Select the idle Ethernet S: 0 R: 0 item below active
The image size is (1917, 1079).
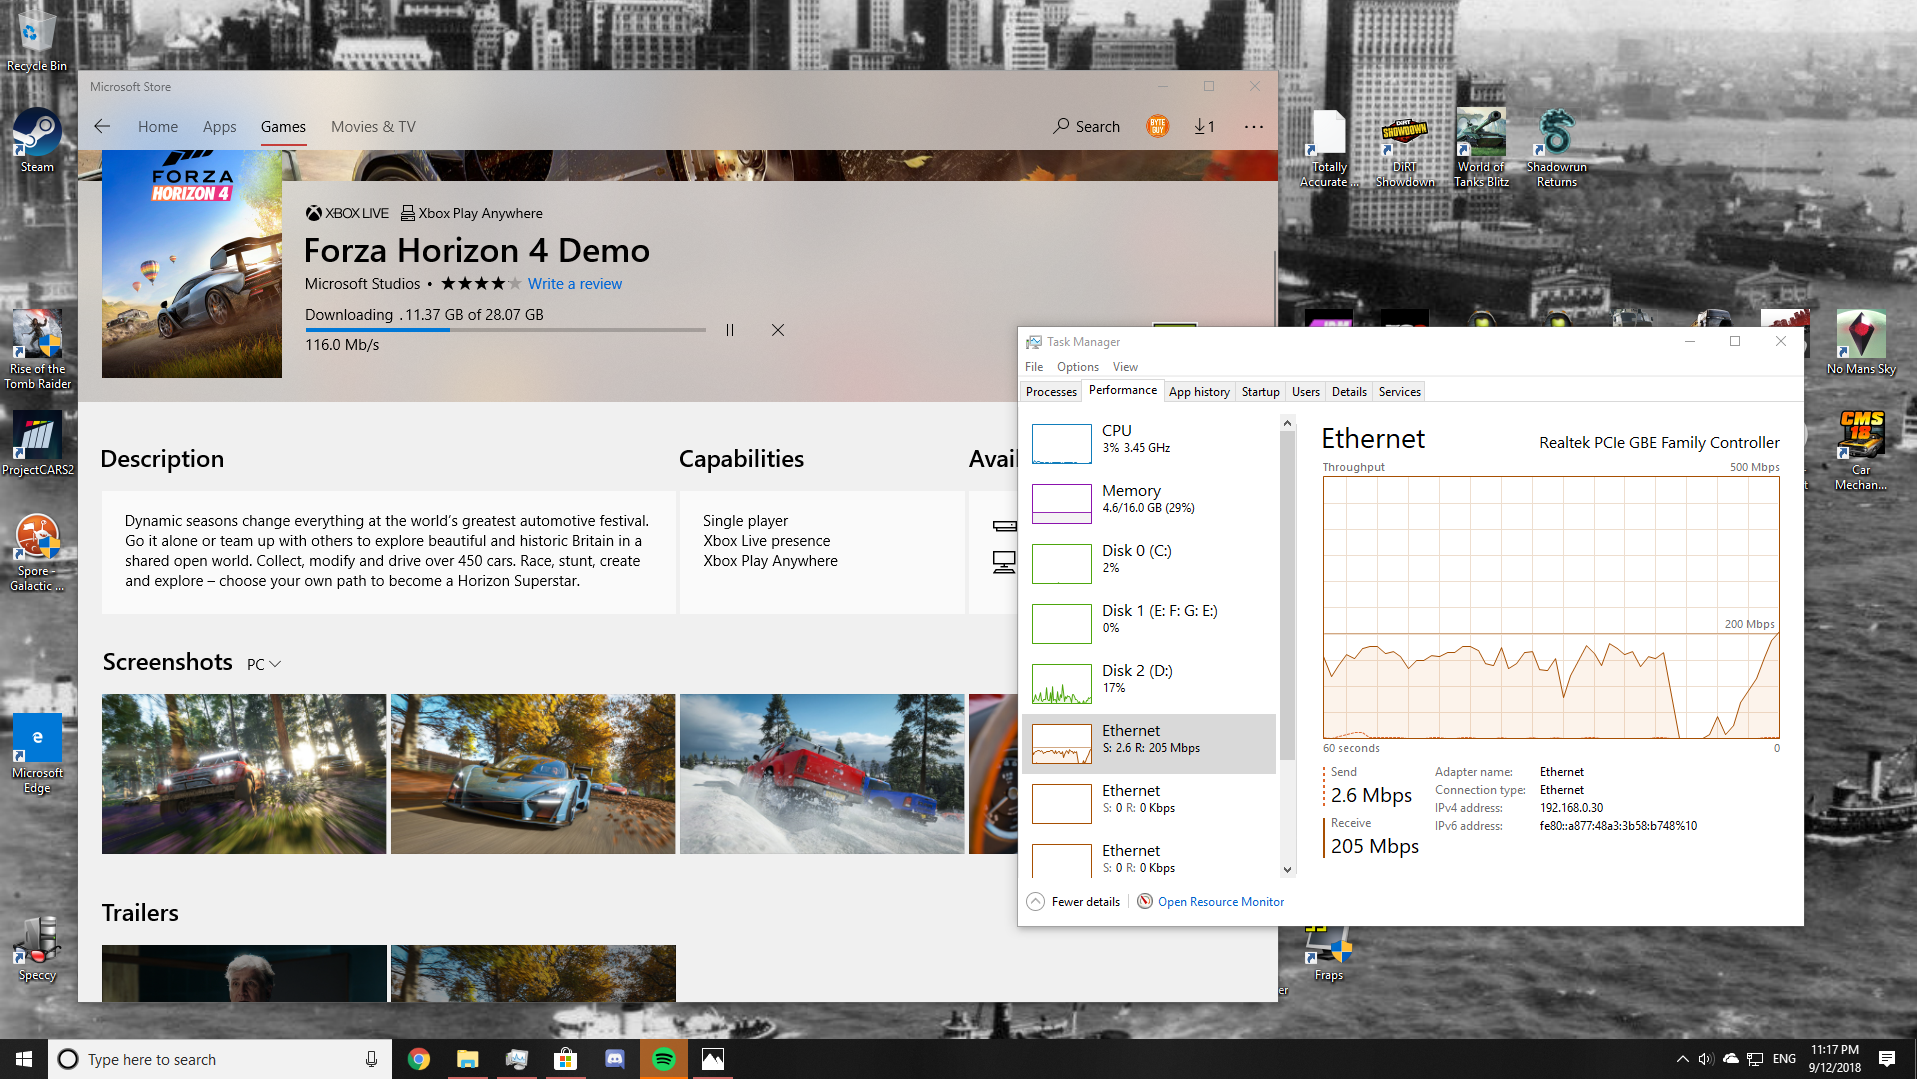pos(1149,803)
